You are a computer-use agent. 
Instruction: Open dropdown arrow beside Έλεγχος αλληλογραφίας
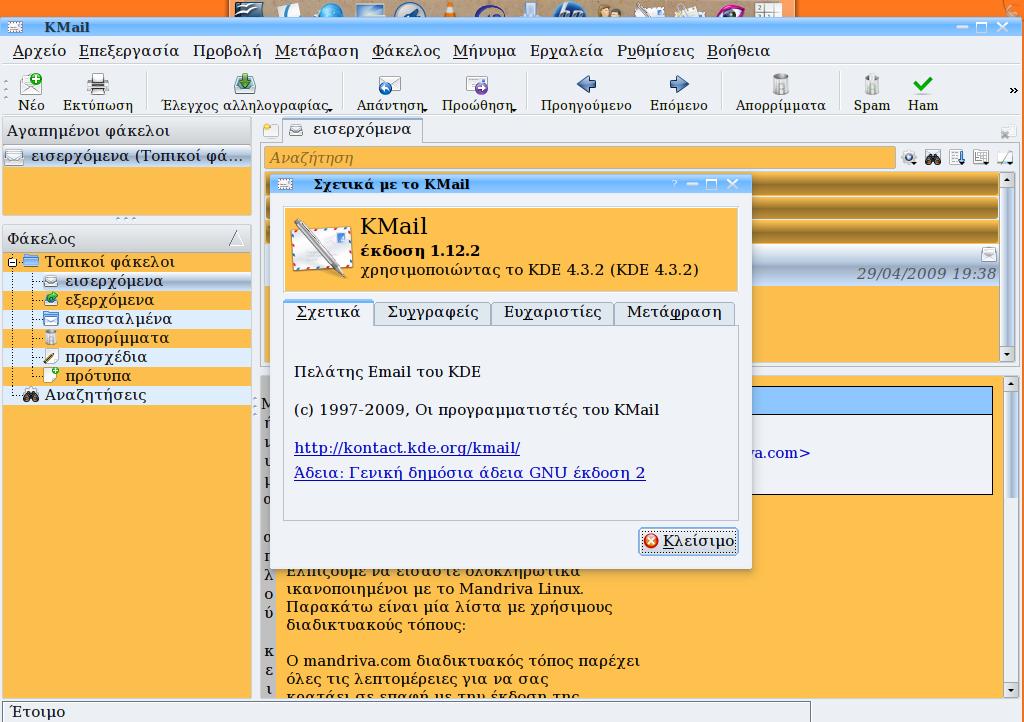pyautogui.click(x=330, y=109)
